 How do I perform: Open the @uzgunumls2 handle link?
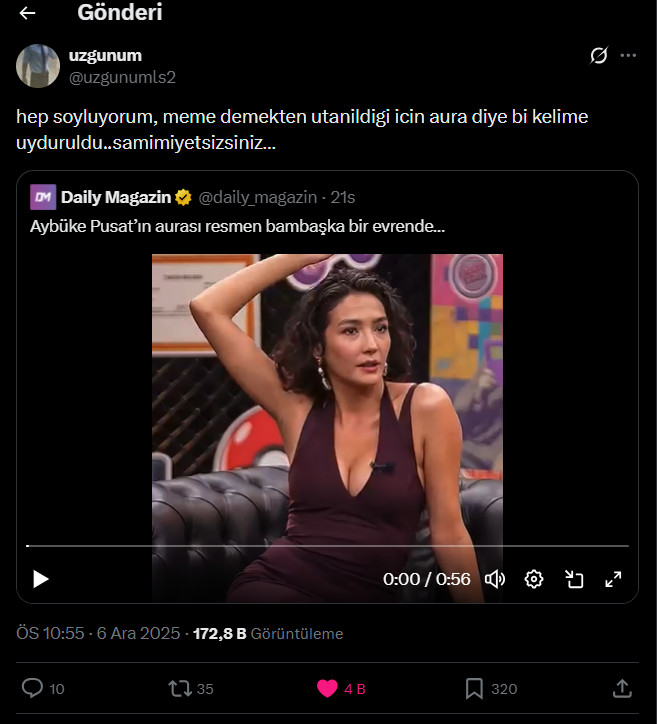click(x=121, y=76)
